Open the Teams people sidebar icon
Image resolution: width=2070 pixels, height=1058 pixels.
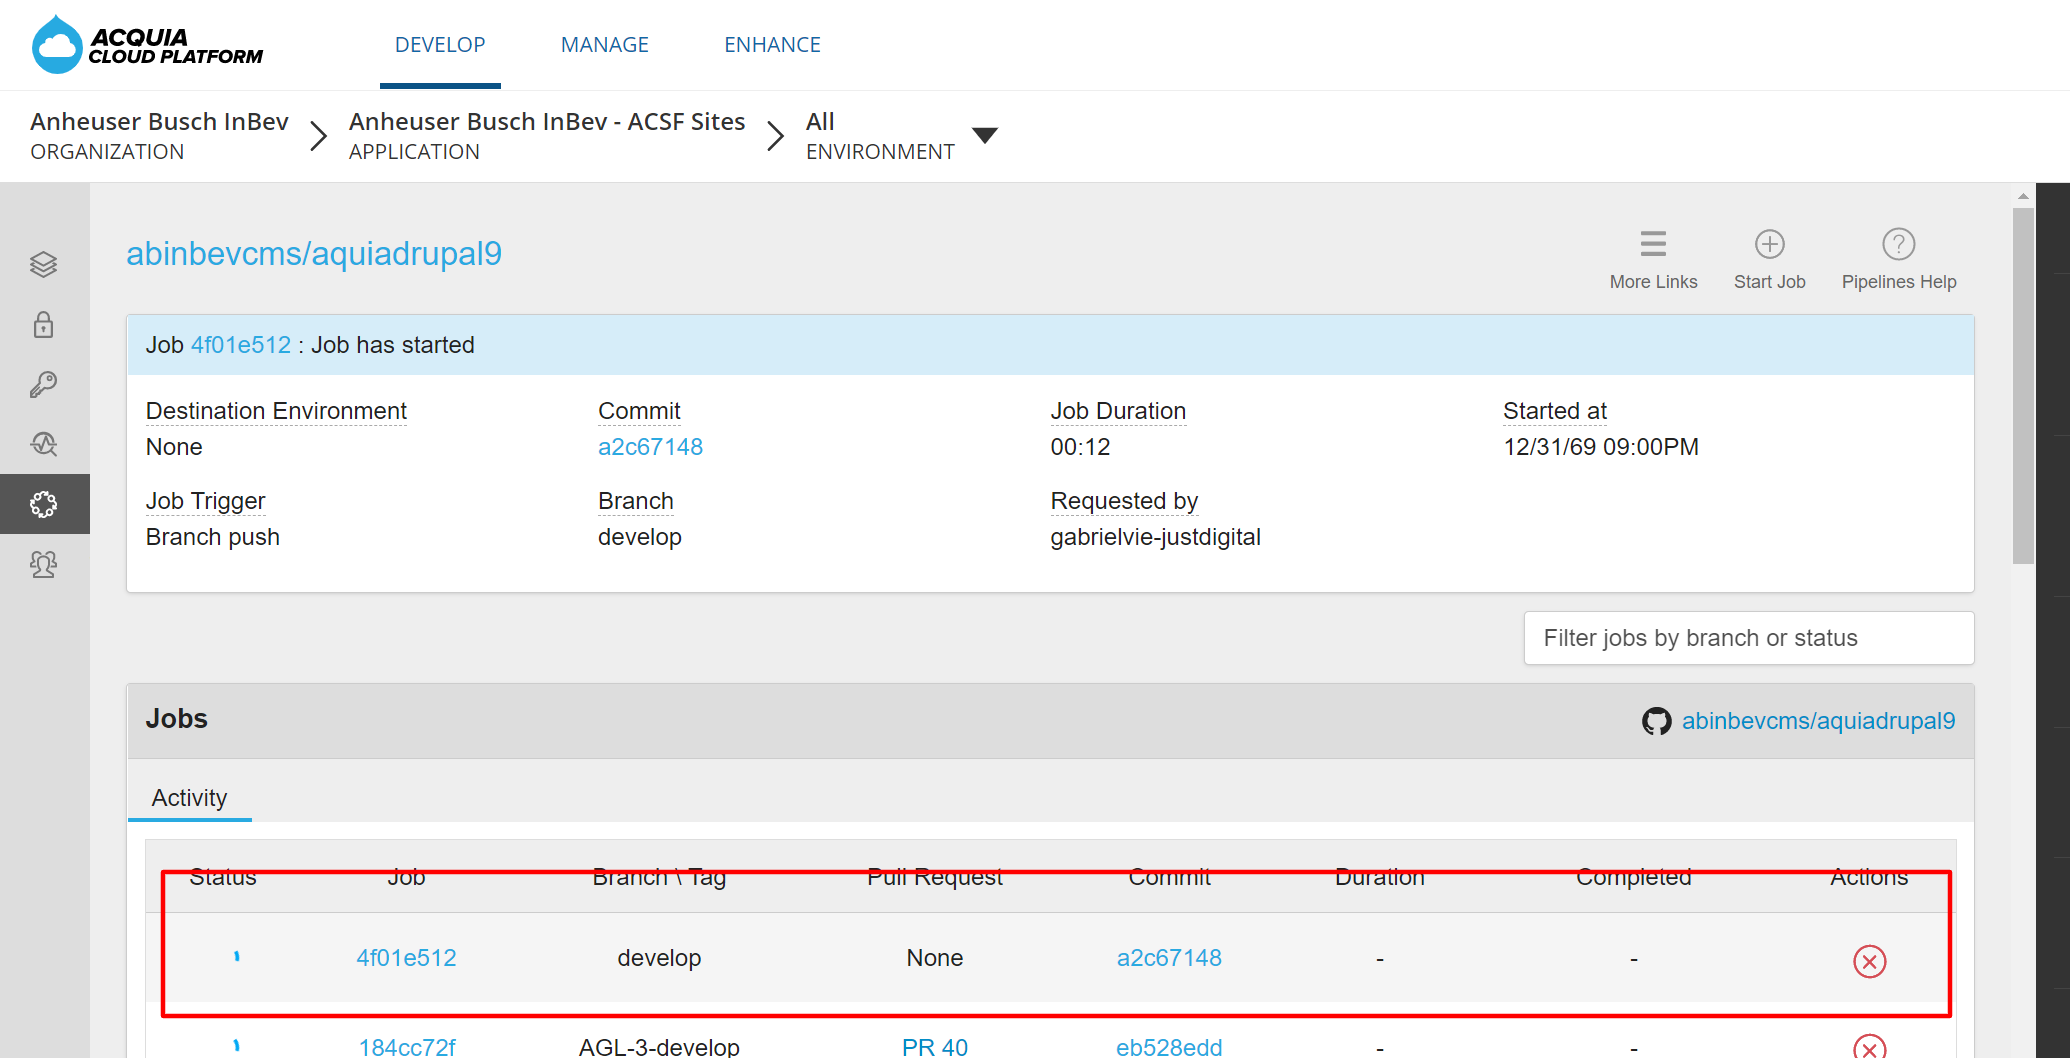(x=44, y=564)
